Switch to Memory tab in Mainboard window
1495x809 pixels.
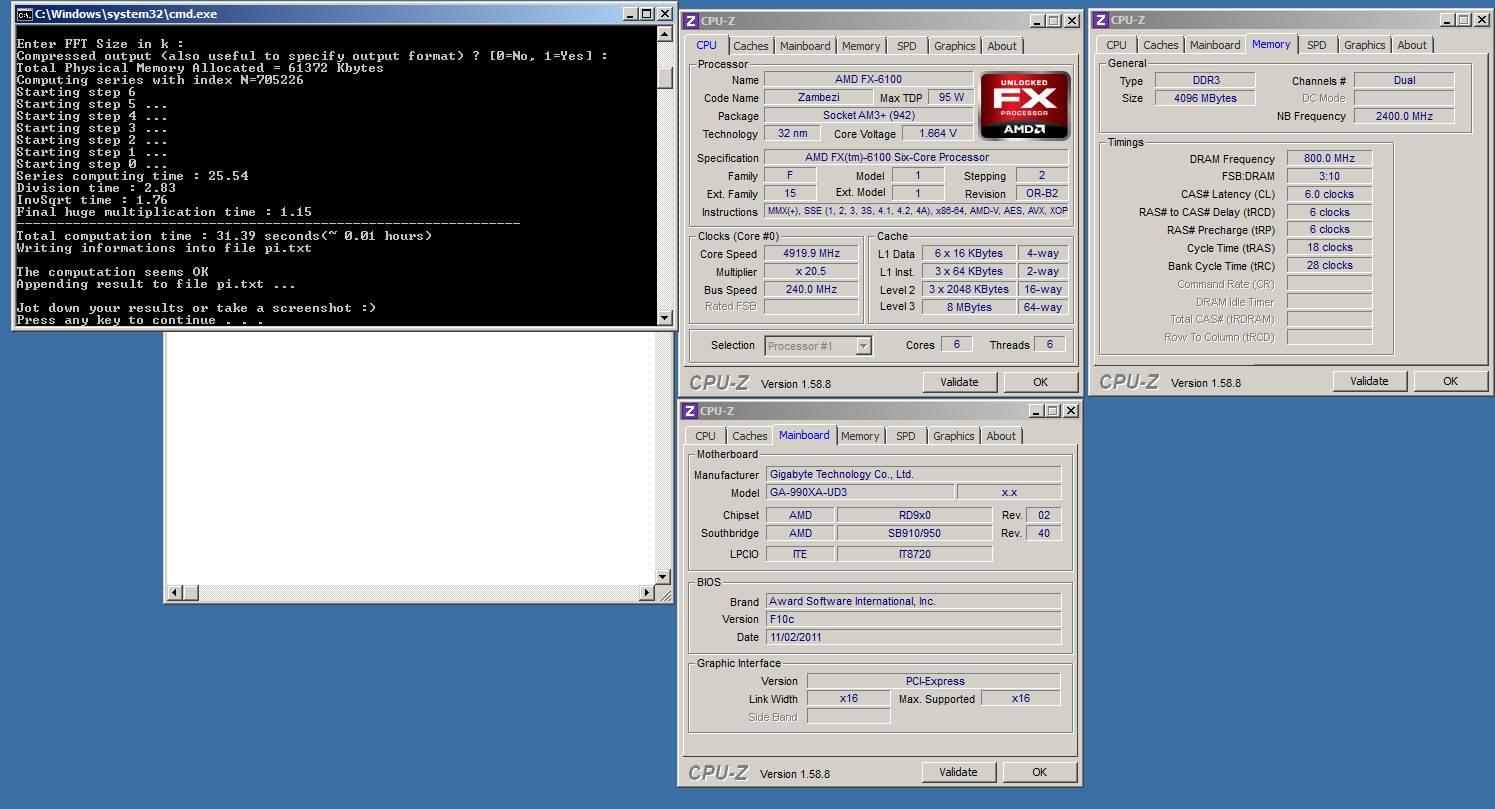tap(860, 436)
